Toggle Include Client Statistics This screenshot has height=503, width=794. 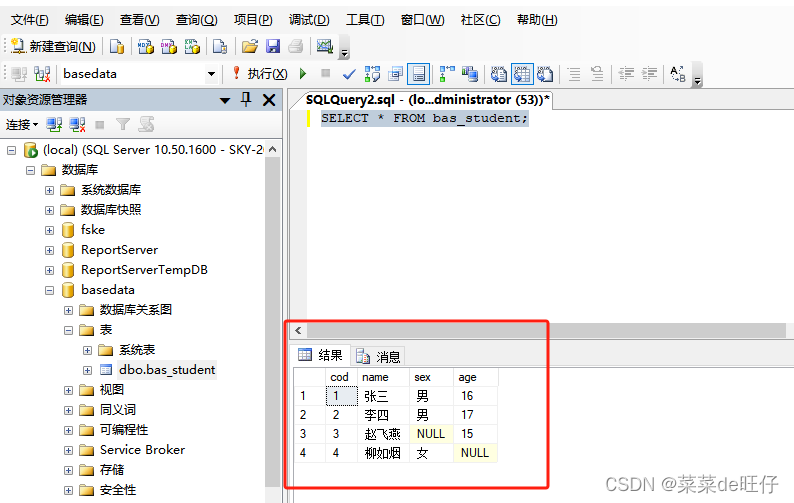point(470,74)
